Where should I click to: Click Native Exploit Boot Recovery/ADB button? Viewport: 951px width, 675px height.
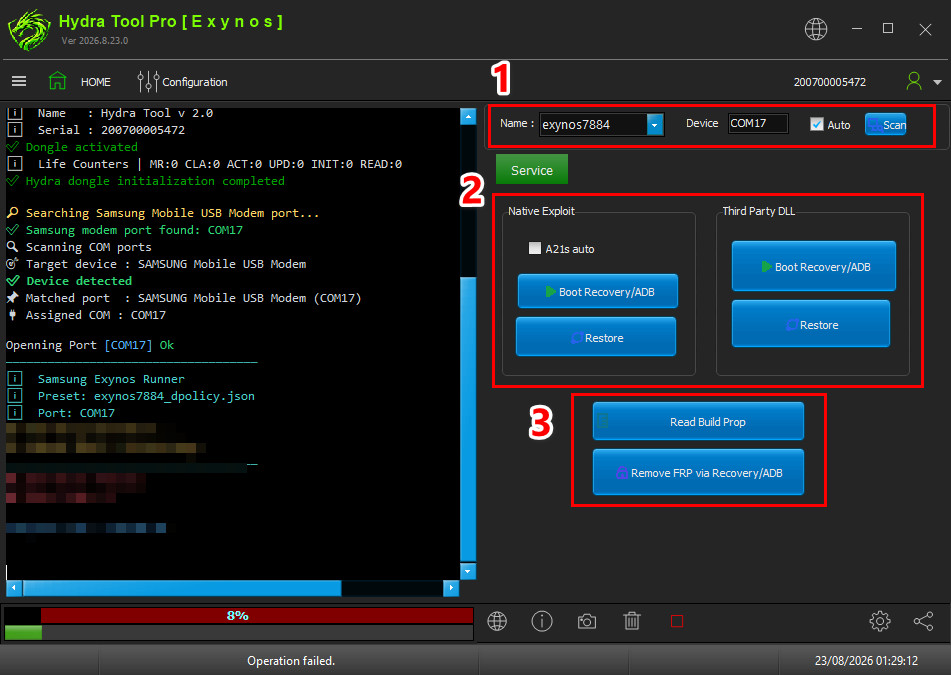pyautogui.click(x=597, y=292)
